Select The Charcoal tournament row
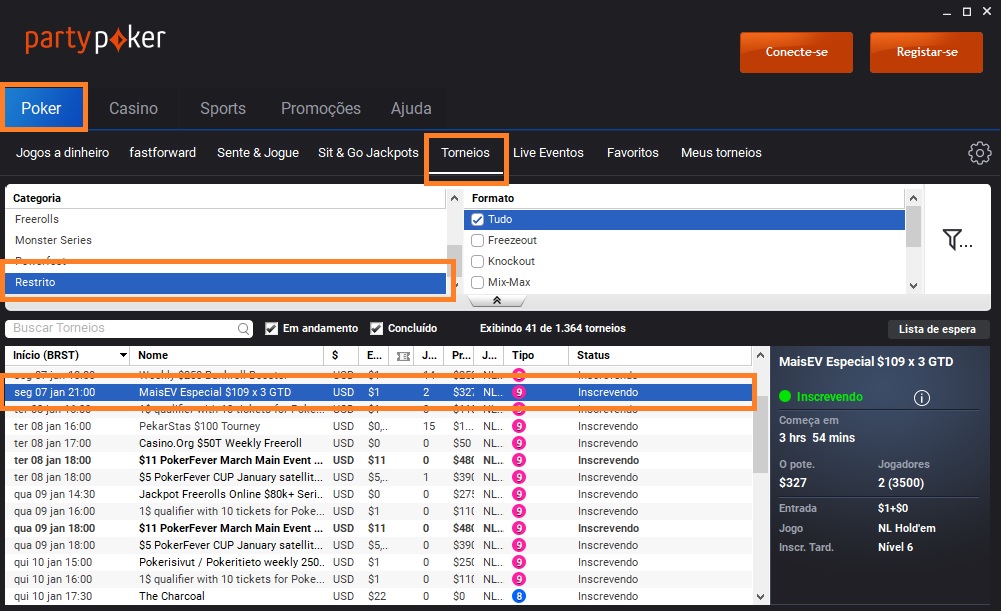The width and height of the screenshot is (1001, 611). 379,596
